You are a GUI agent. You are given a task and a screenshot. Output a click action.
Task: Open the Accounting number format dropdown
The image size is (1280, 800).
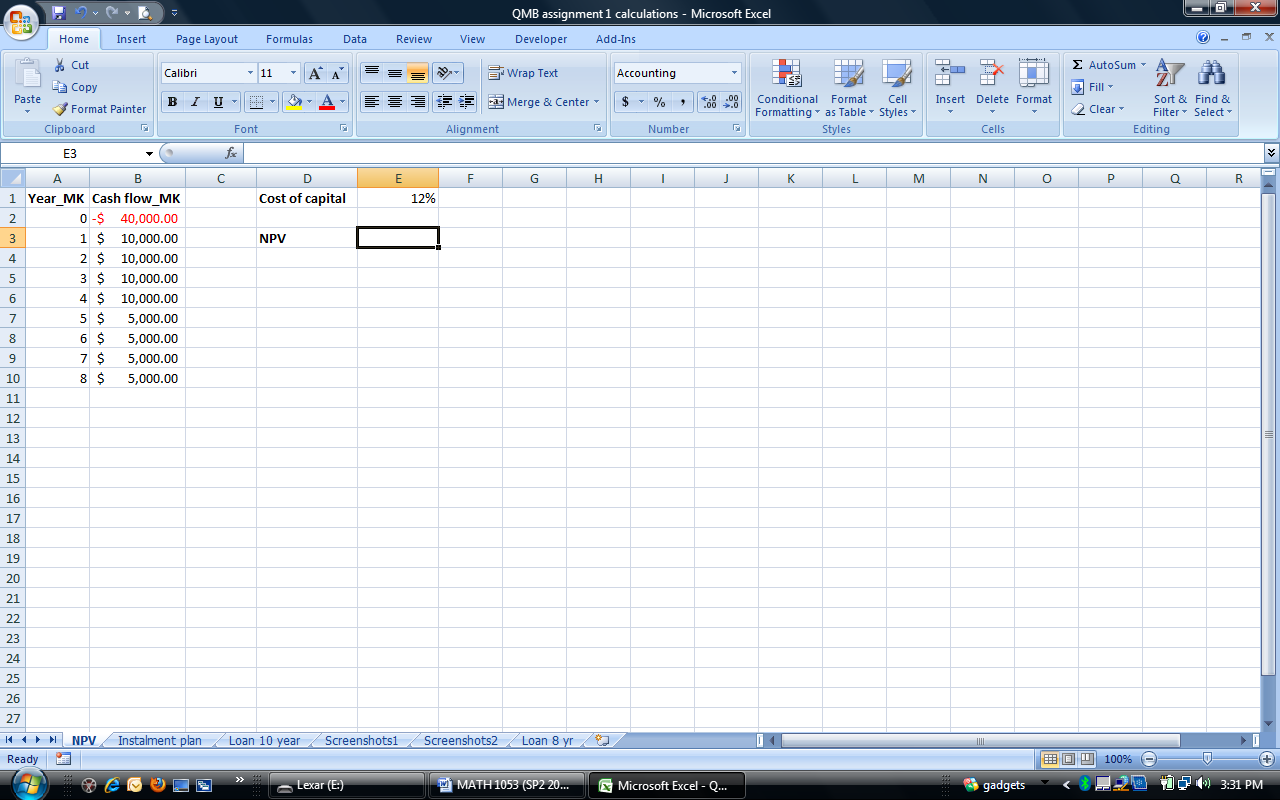734,73
